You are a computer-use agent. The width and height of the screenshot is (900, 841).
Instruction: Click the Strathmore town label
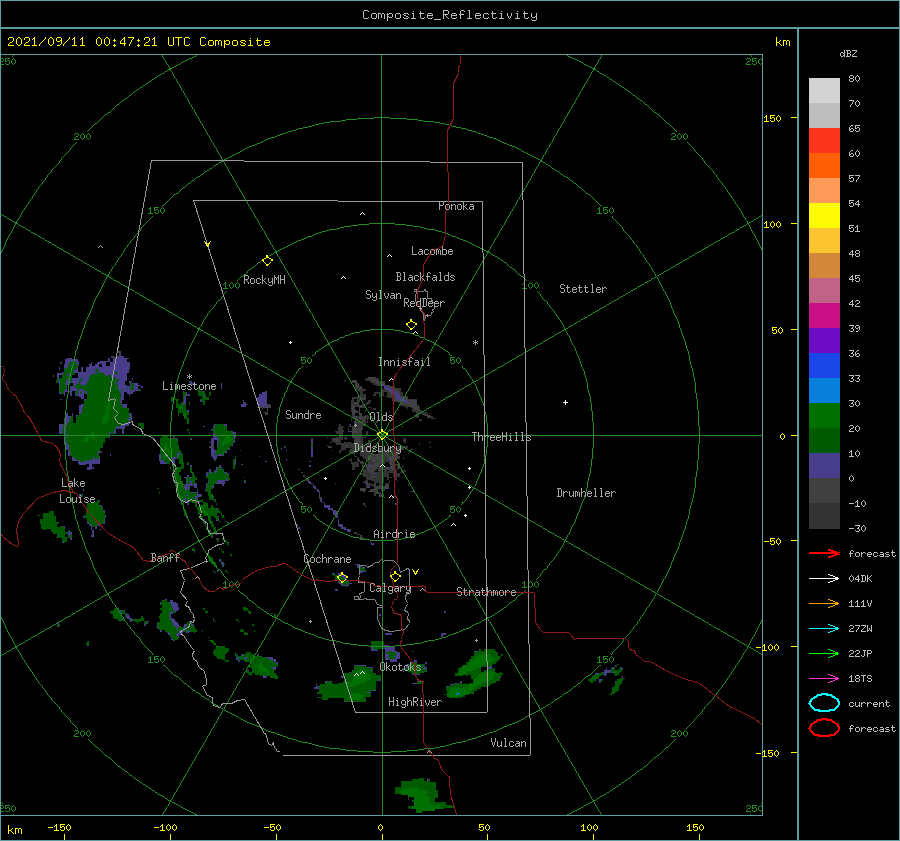(x=486, y=592)
